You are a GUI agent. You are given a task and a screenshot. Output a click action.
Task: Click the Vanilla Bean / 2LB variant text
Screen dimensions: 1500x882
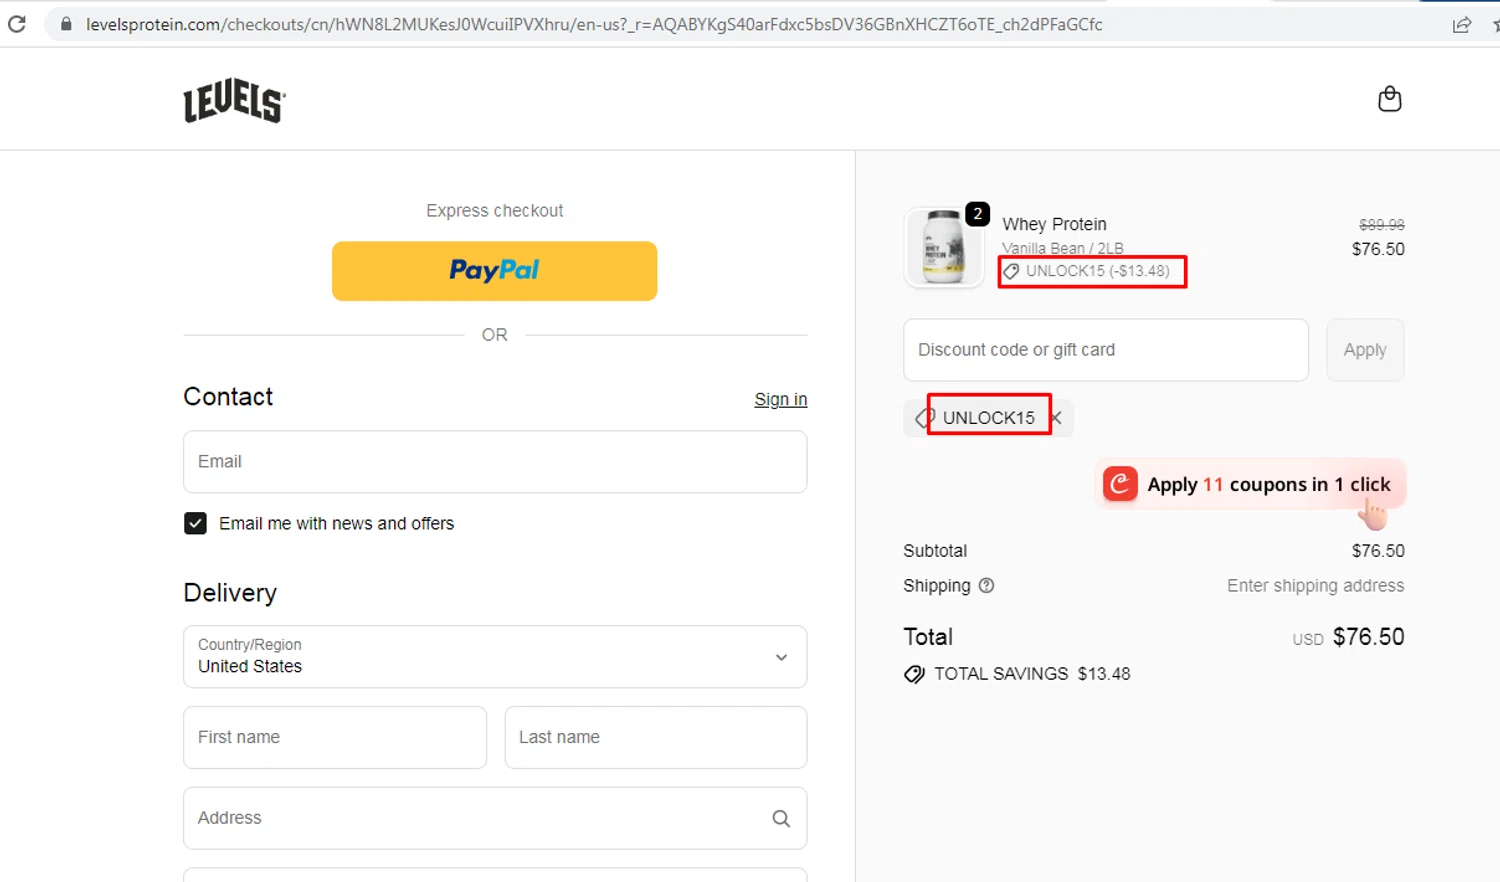[x=1063, y=248]
